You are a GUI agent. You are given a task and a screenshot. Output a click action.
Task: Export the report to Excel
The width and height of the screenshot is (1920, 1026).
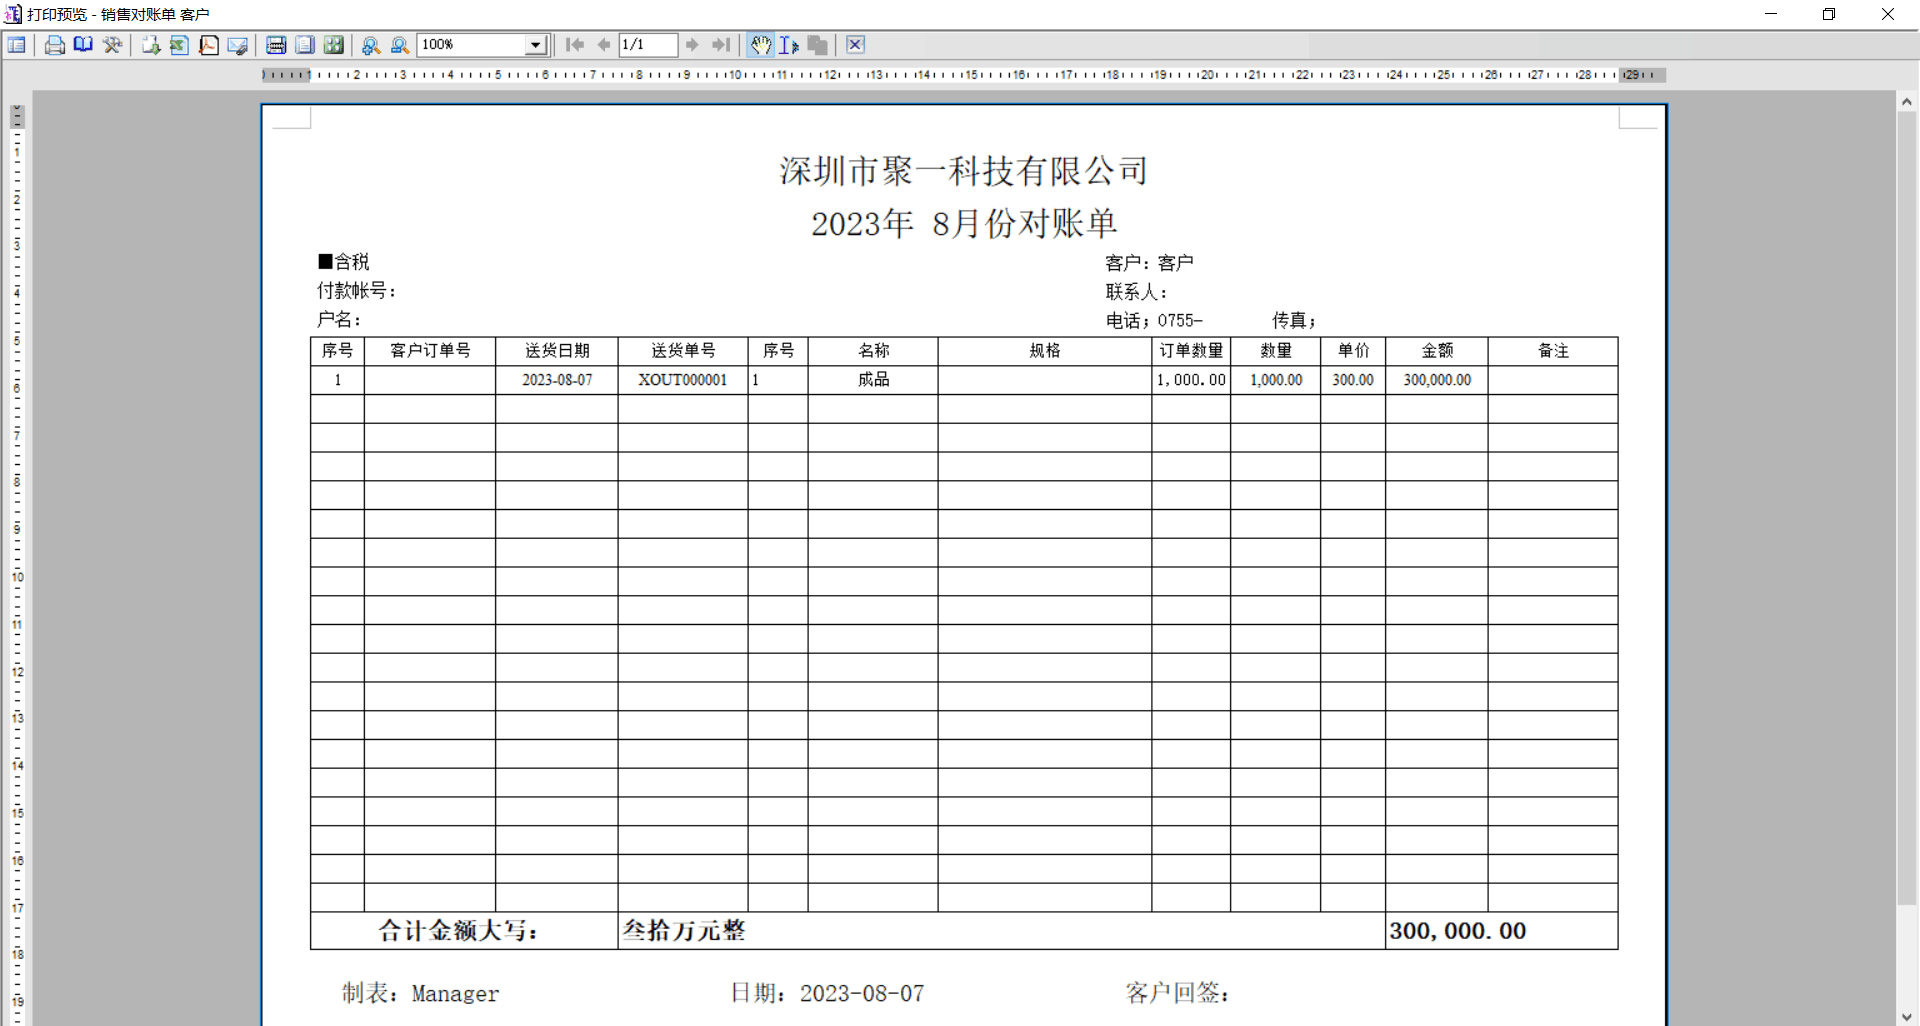pos(179,45)
